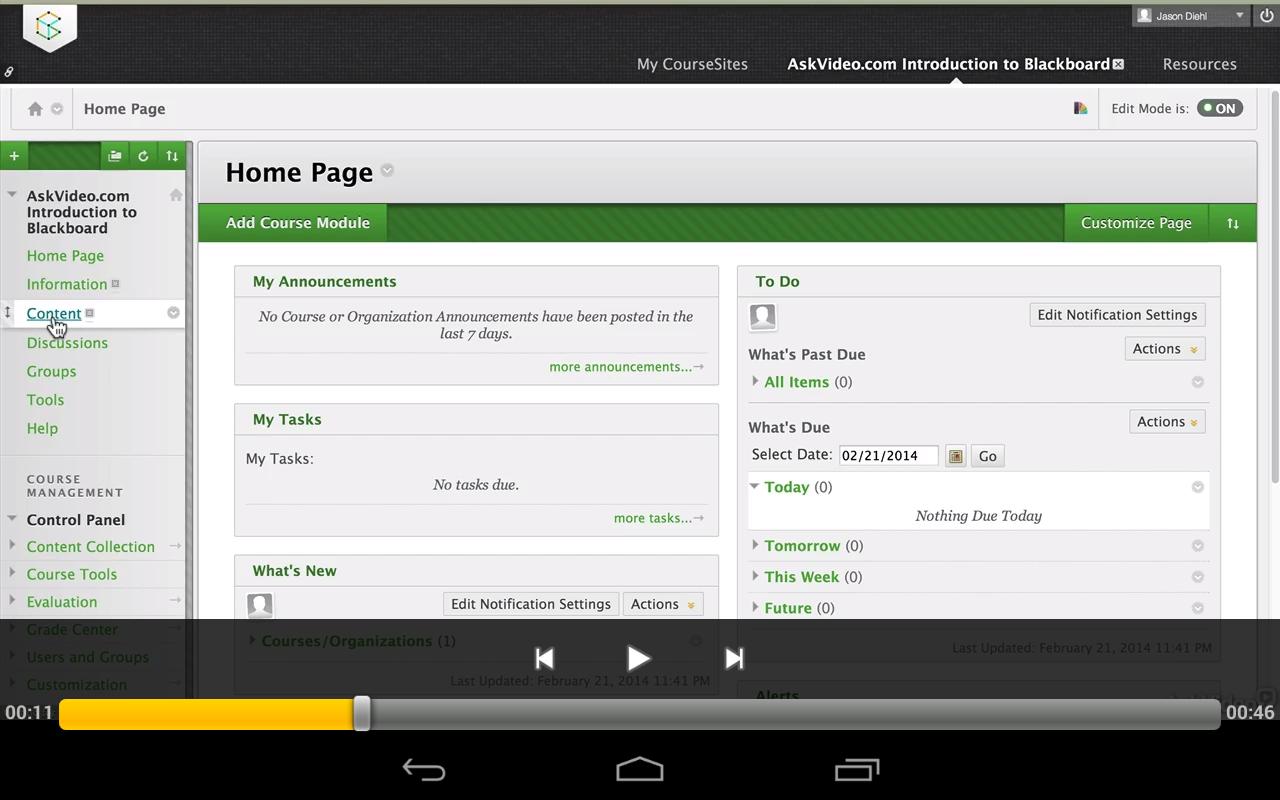Click the CourseSites cube logo
Viewport: 1280px width, 800px height.
49,27
